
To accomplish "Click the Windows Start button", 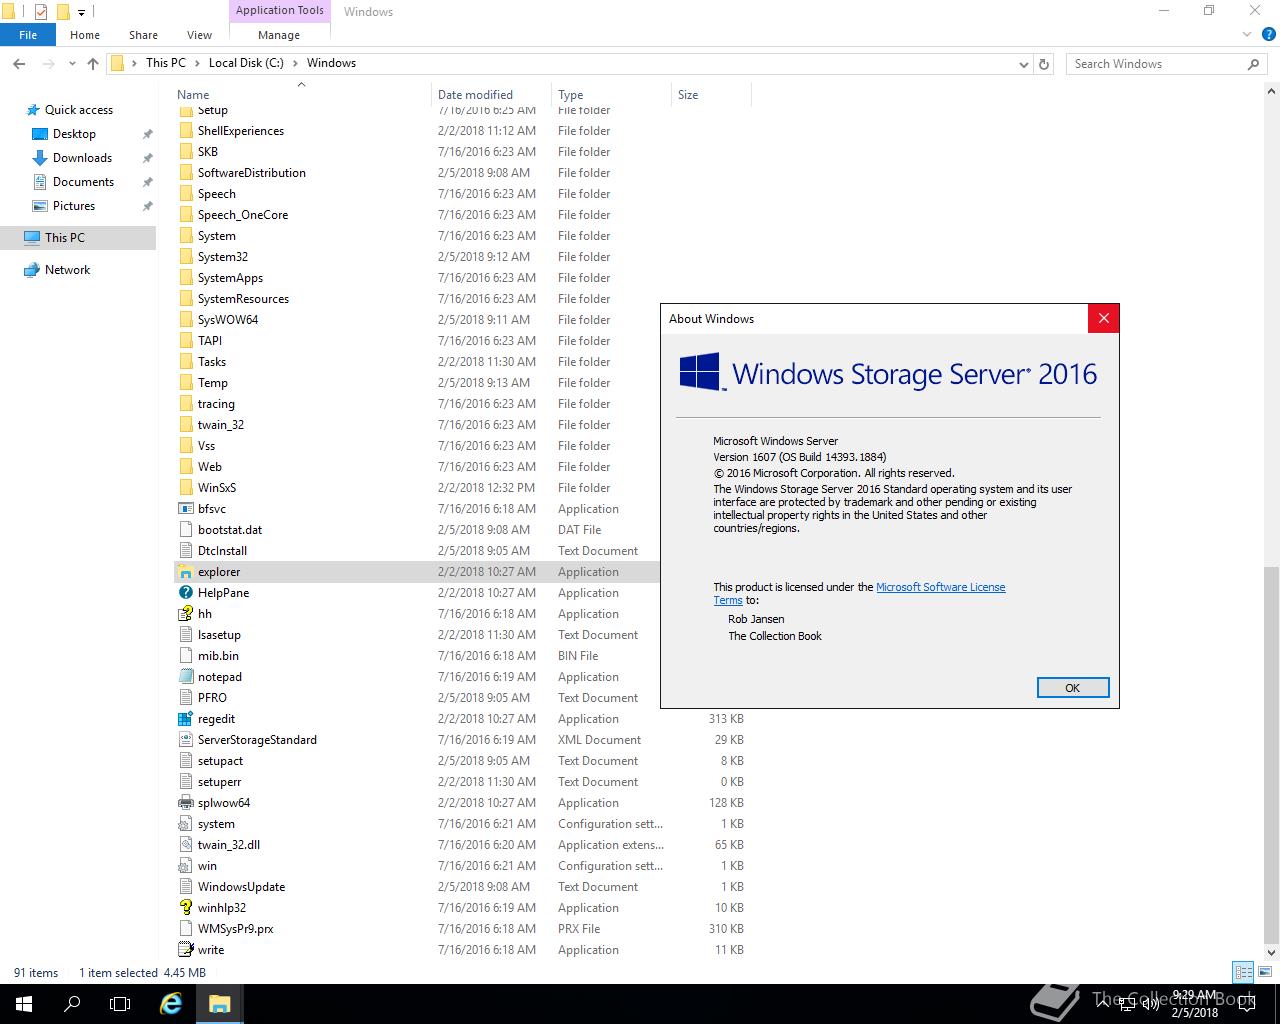I will pyautogui.click(x=24, y=1004).
